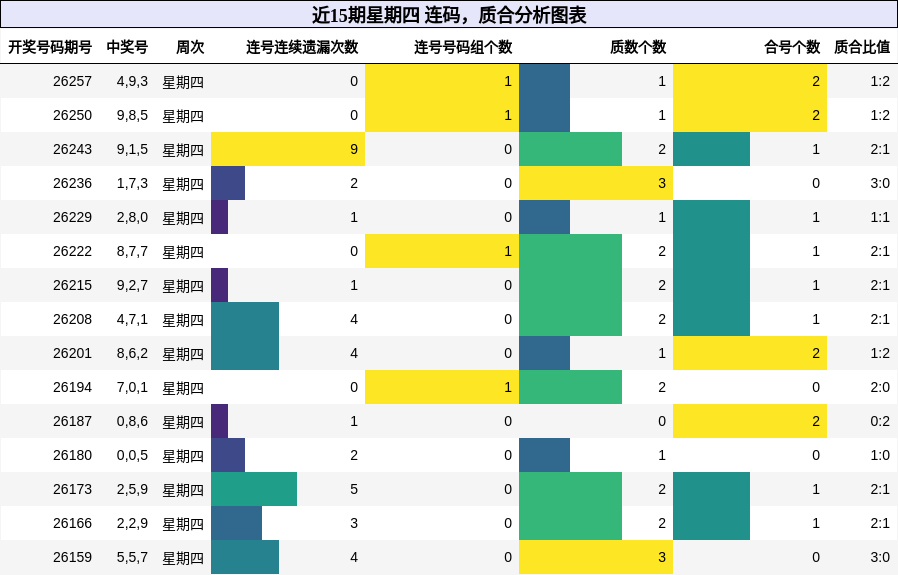Select winning numbers 7,0,1
Viewport: 898px width, 575px height.
click(x=132, y=387)
